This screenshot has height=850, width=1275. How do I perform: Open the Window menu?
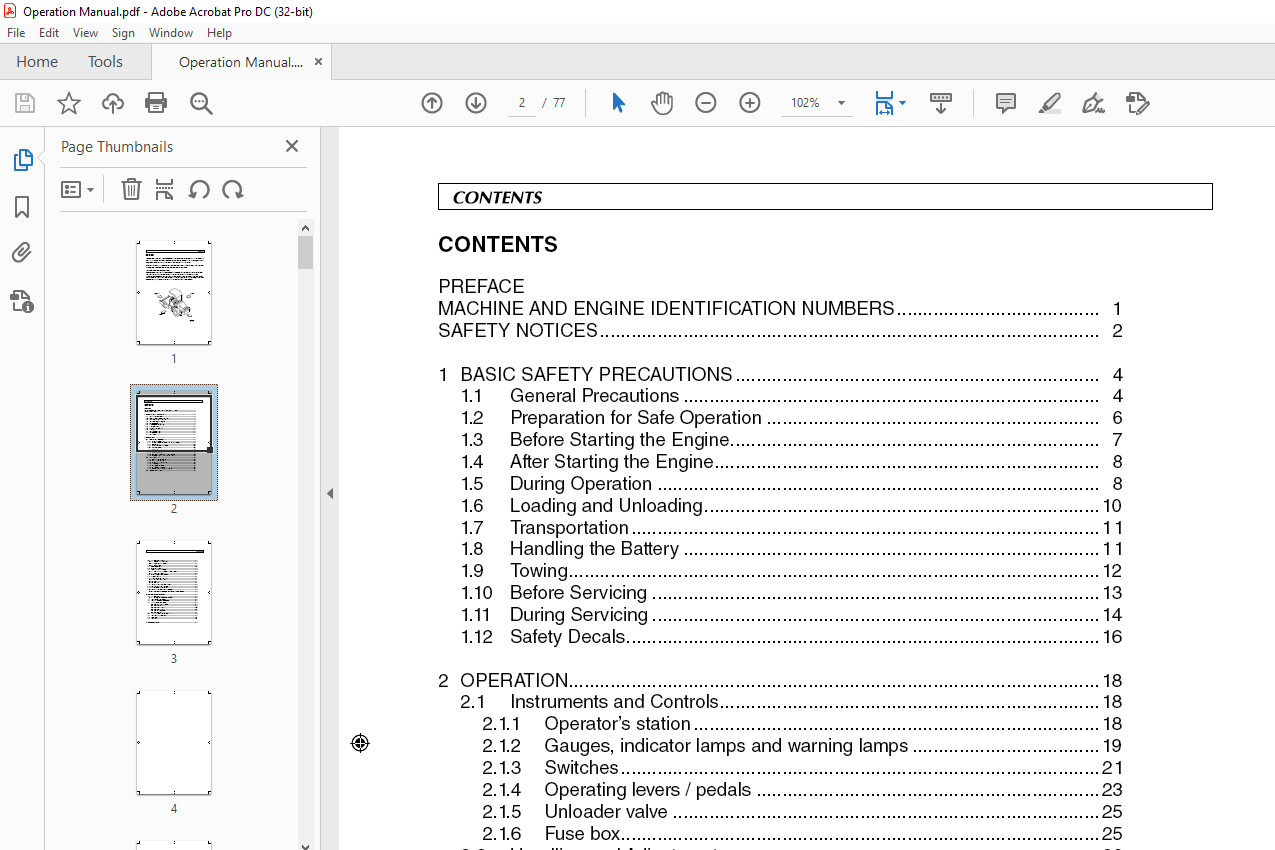tap(171, 33)
